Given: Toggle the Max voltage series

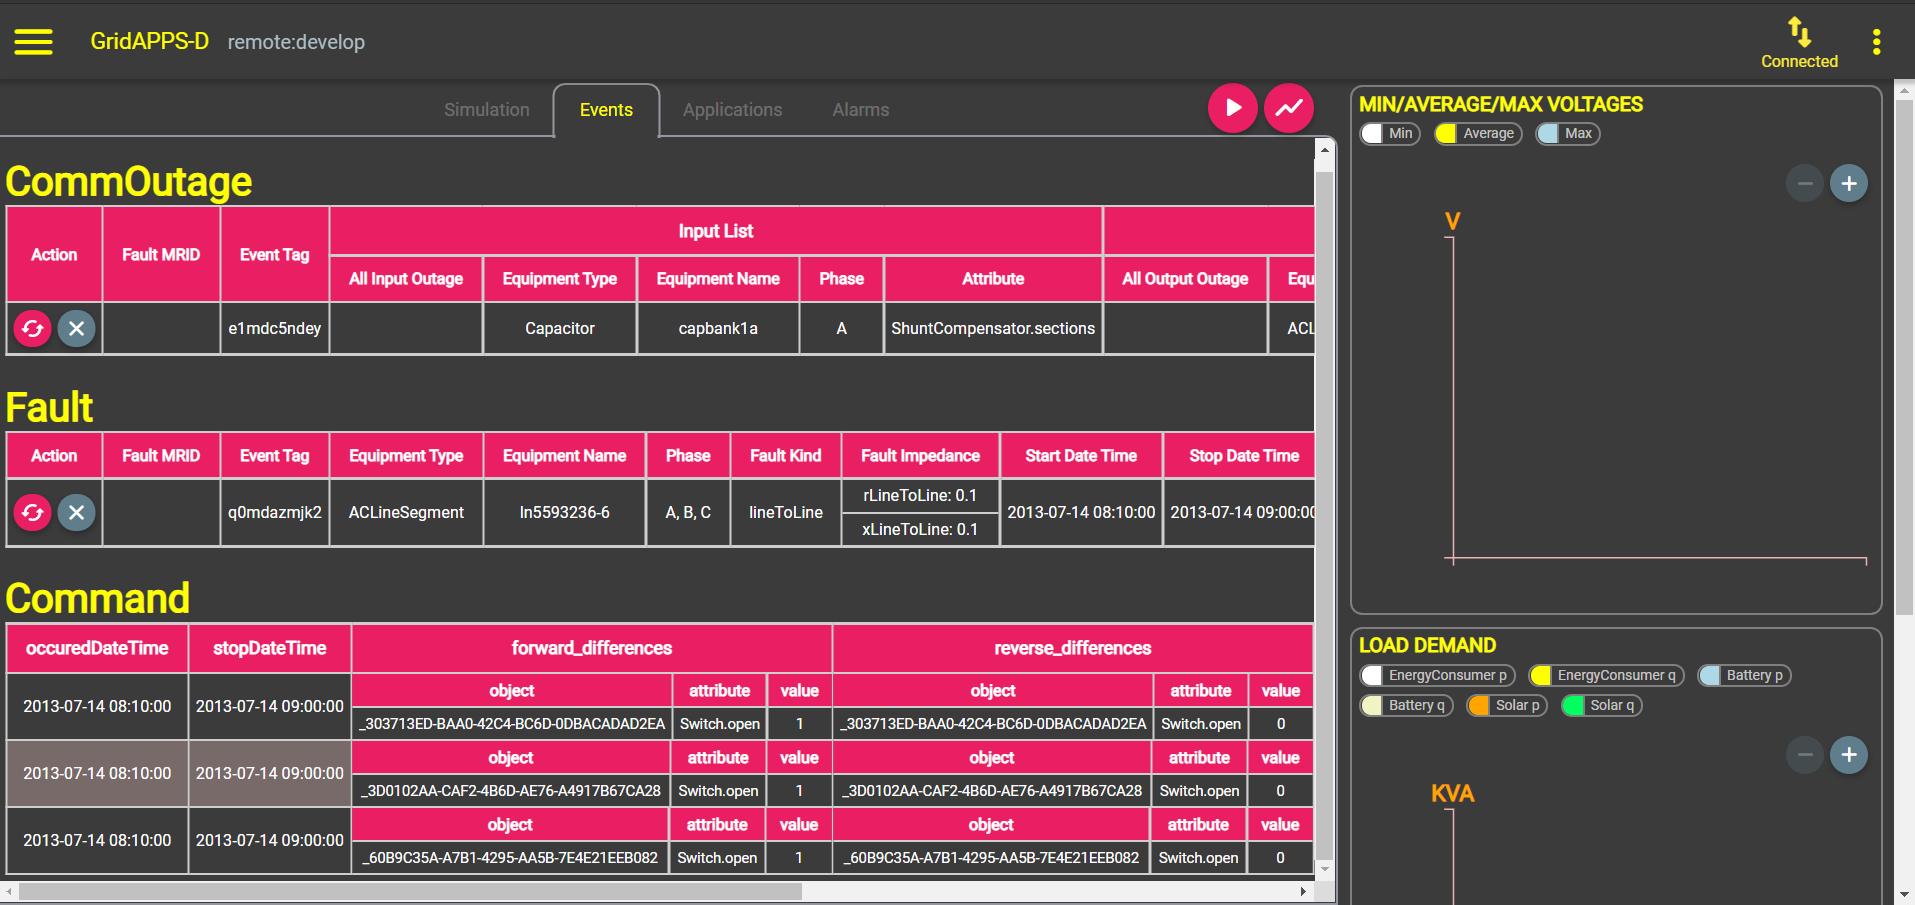Looking at the screenshot, I should [1568, 134].
